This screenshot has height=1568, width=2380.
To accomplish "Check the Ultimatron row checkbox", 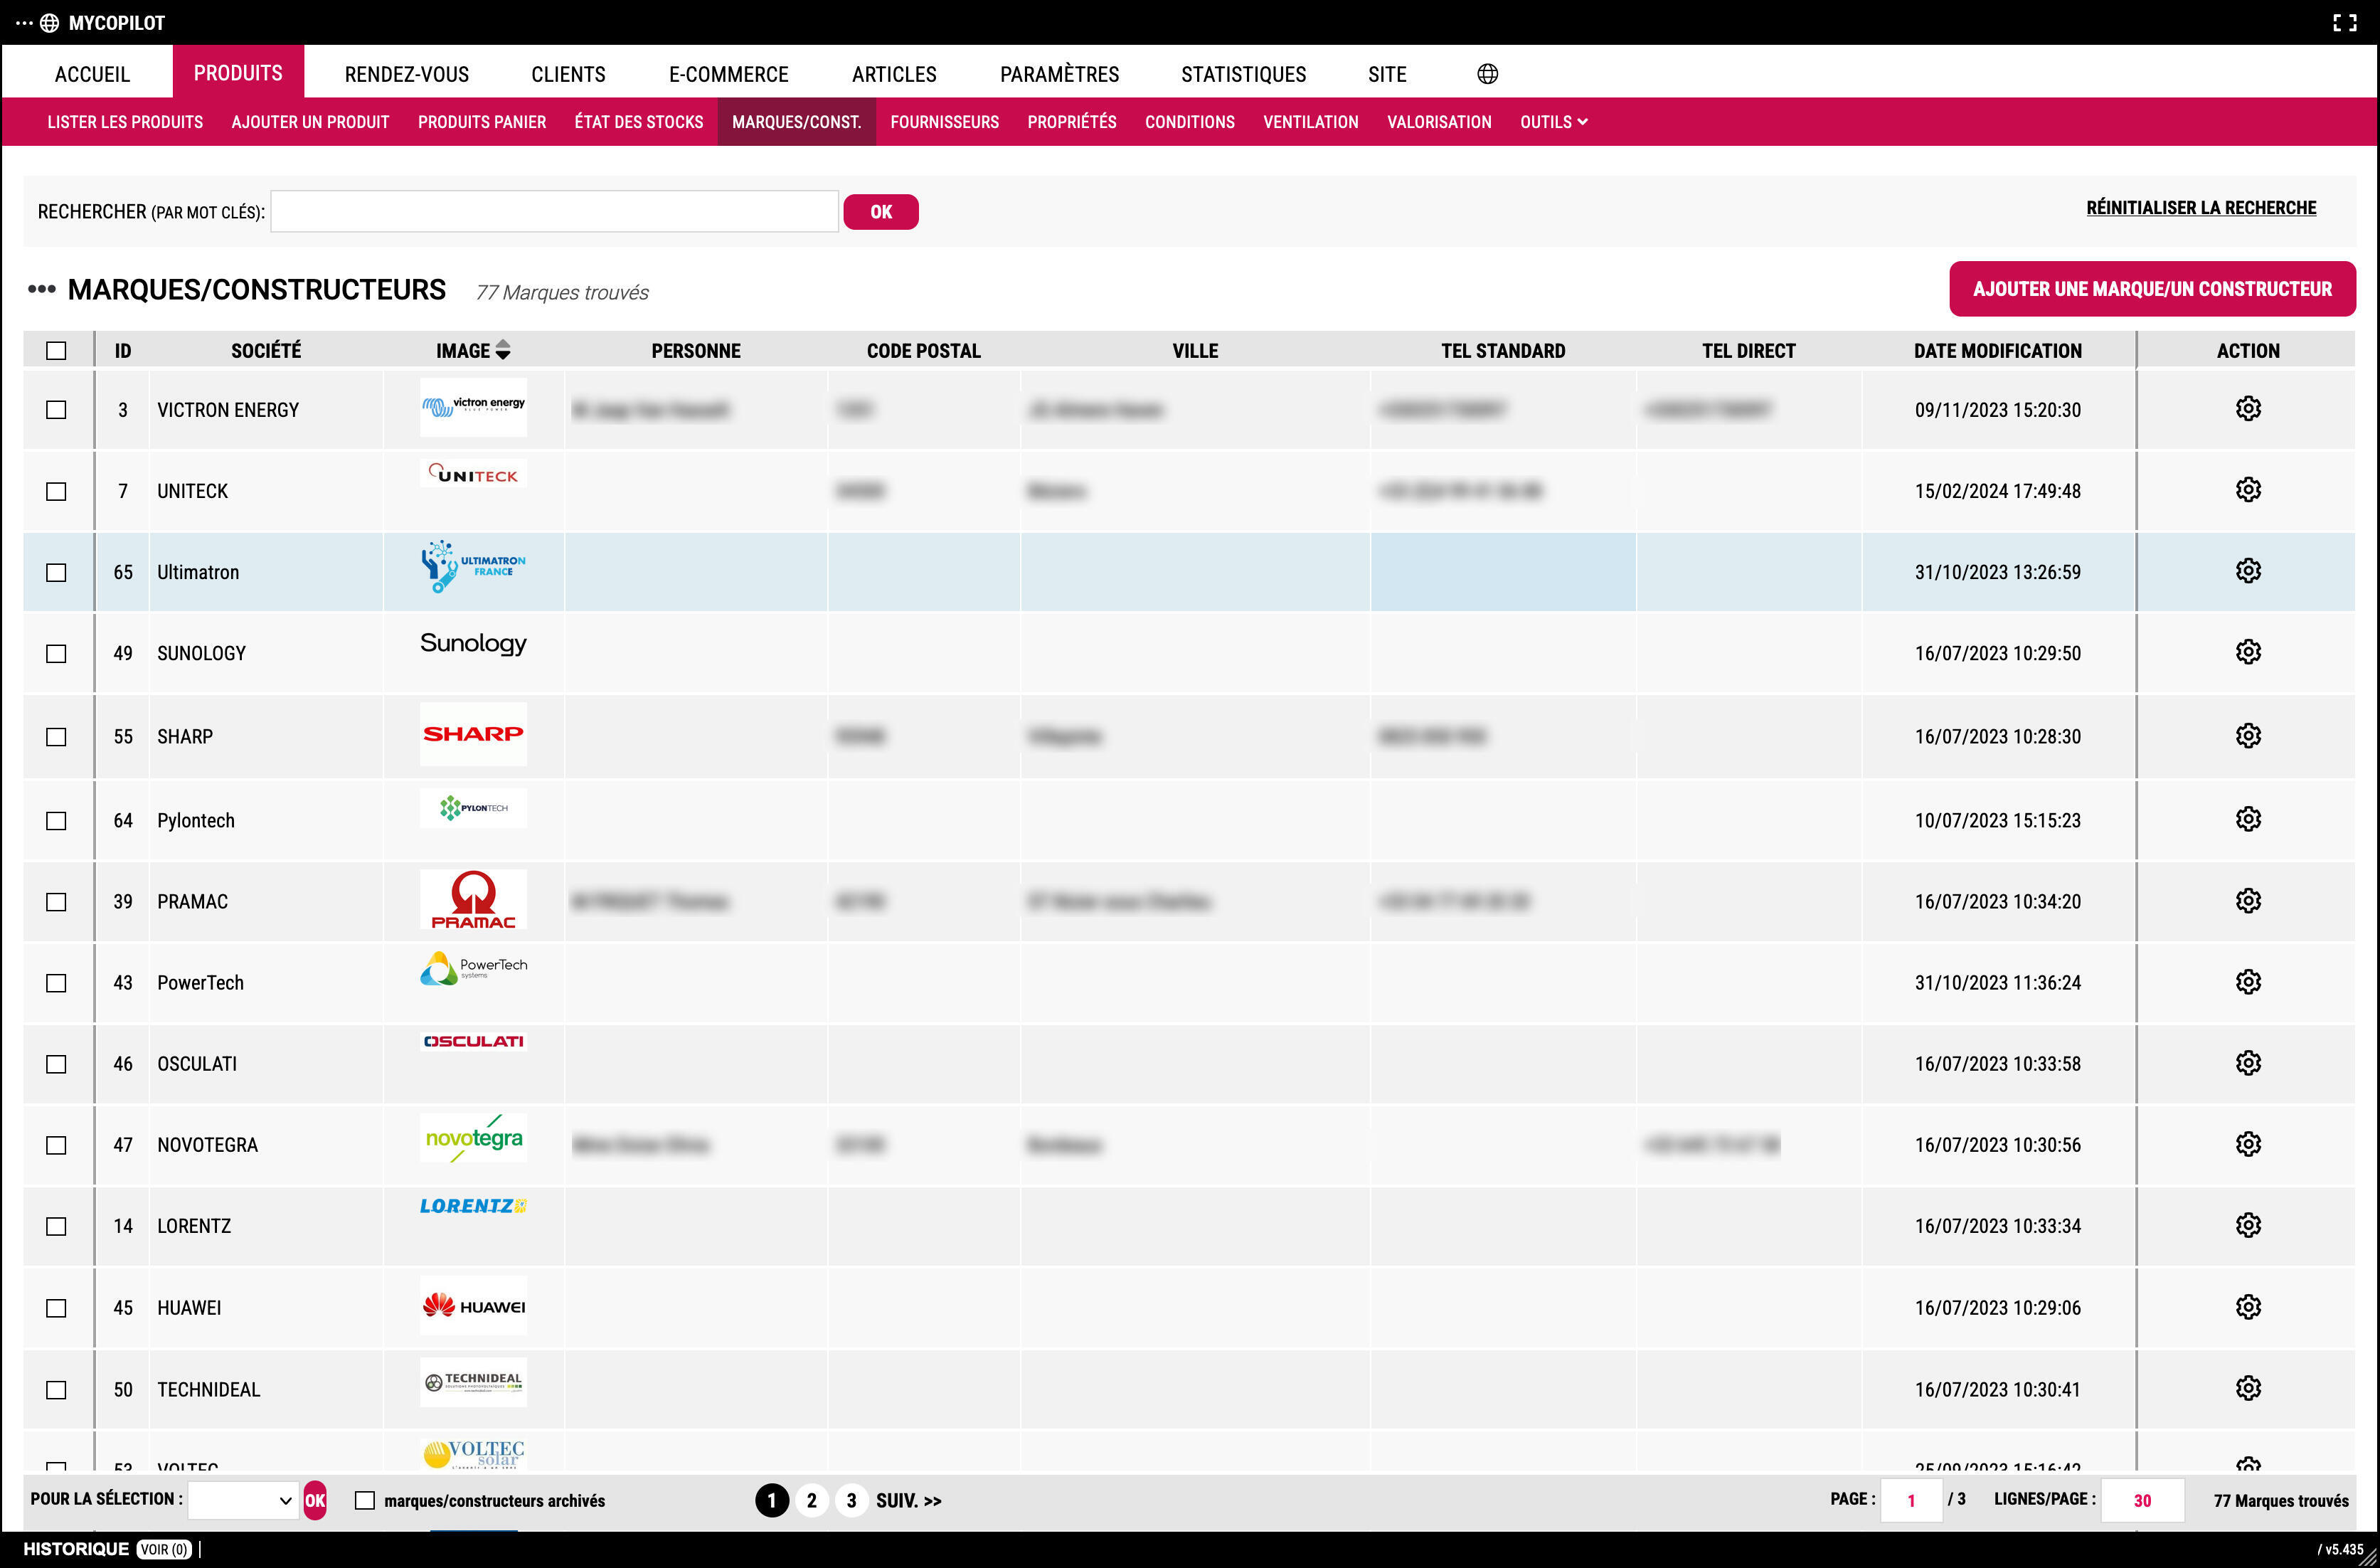I will tap(56, 572).
